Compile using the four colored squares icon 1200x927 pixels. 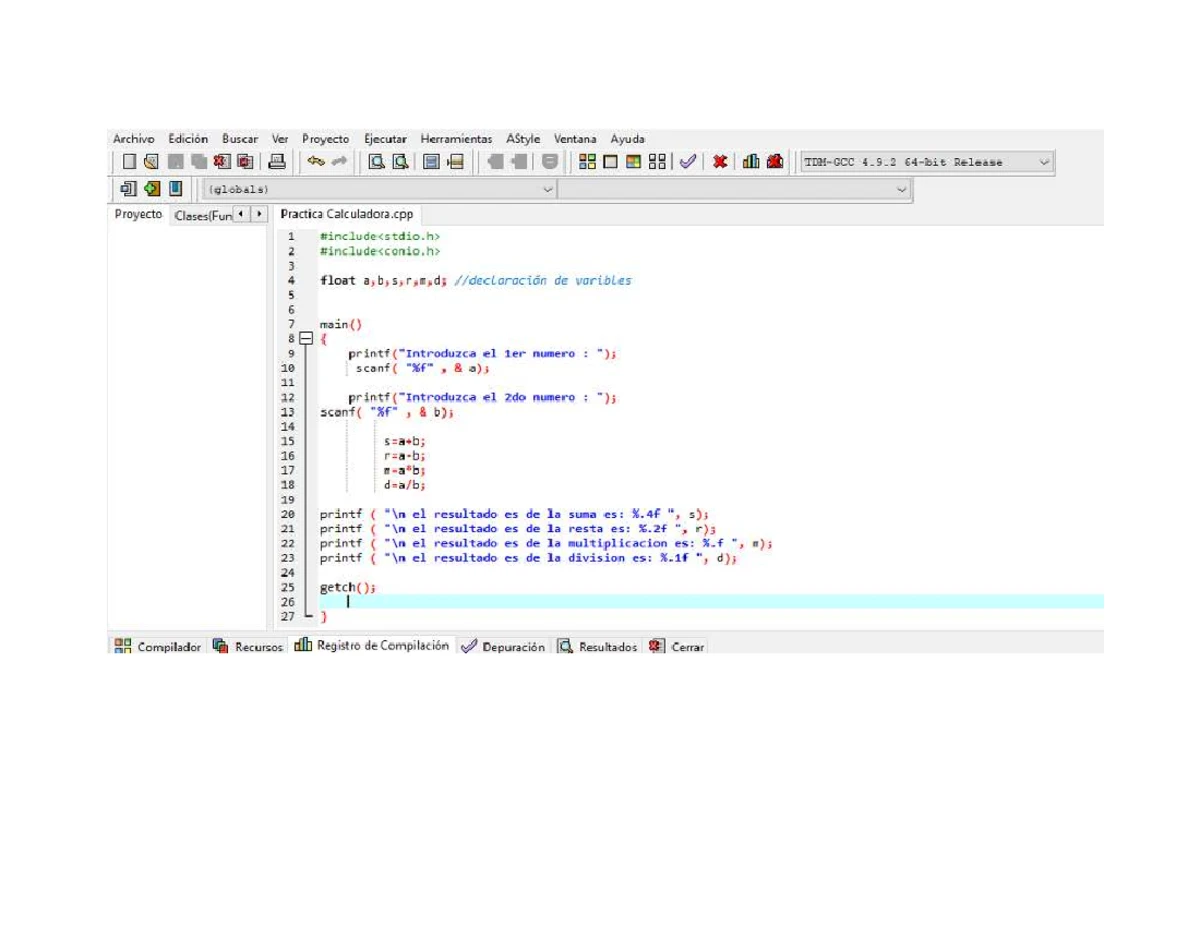[588, 161]
